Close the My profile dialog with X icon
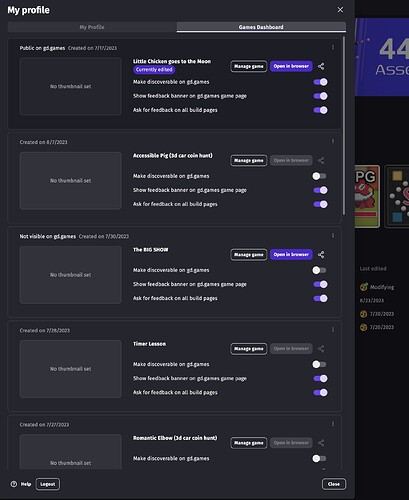The width and height of the screenshot is (409, 500). click(x=340, y=10)
